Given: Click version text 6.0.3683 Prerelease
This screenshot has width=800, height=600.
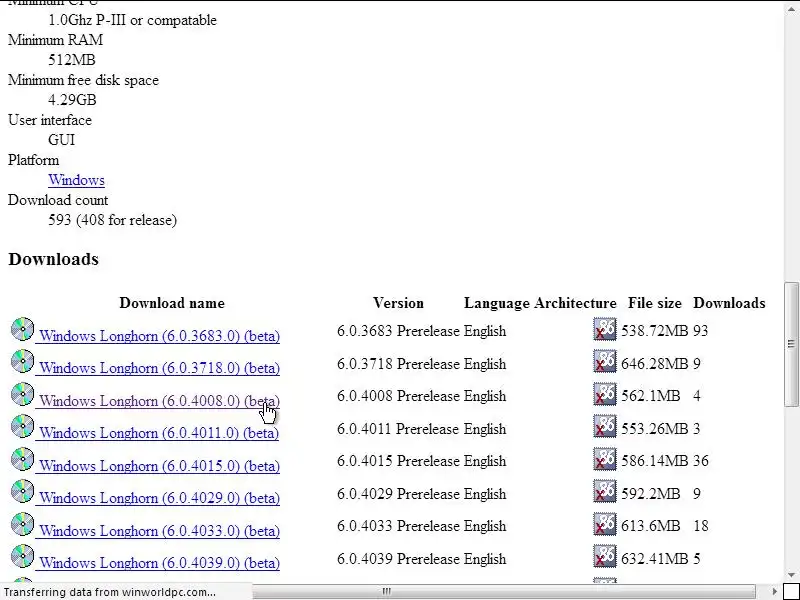Looking at the screenshot, I should pyautogui.click(x=398, y=331).
